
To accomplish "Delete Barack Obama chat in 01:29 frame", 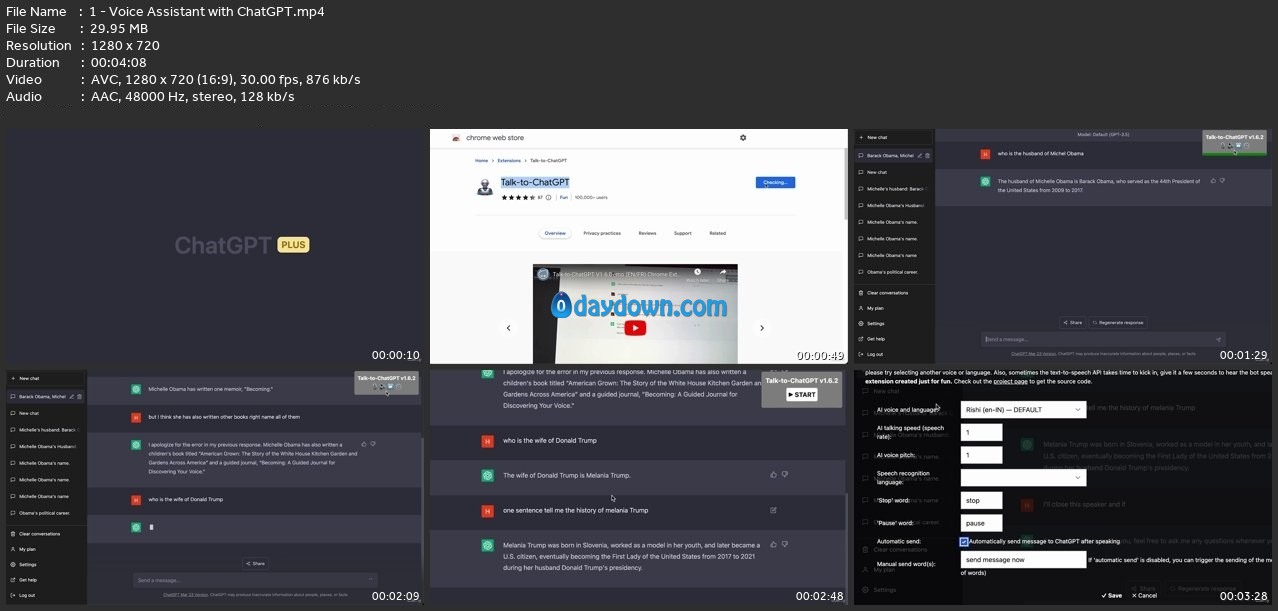I will click(928, 156).
